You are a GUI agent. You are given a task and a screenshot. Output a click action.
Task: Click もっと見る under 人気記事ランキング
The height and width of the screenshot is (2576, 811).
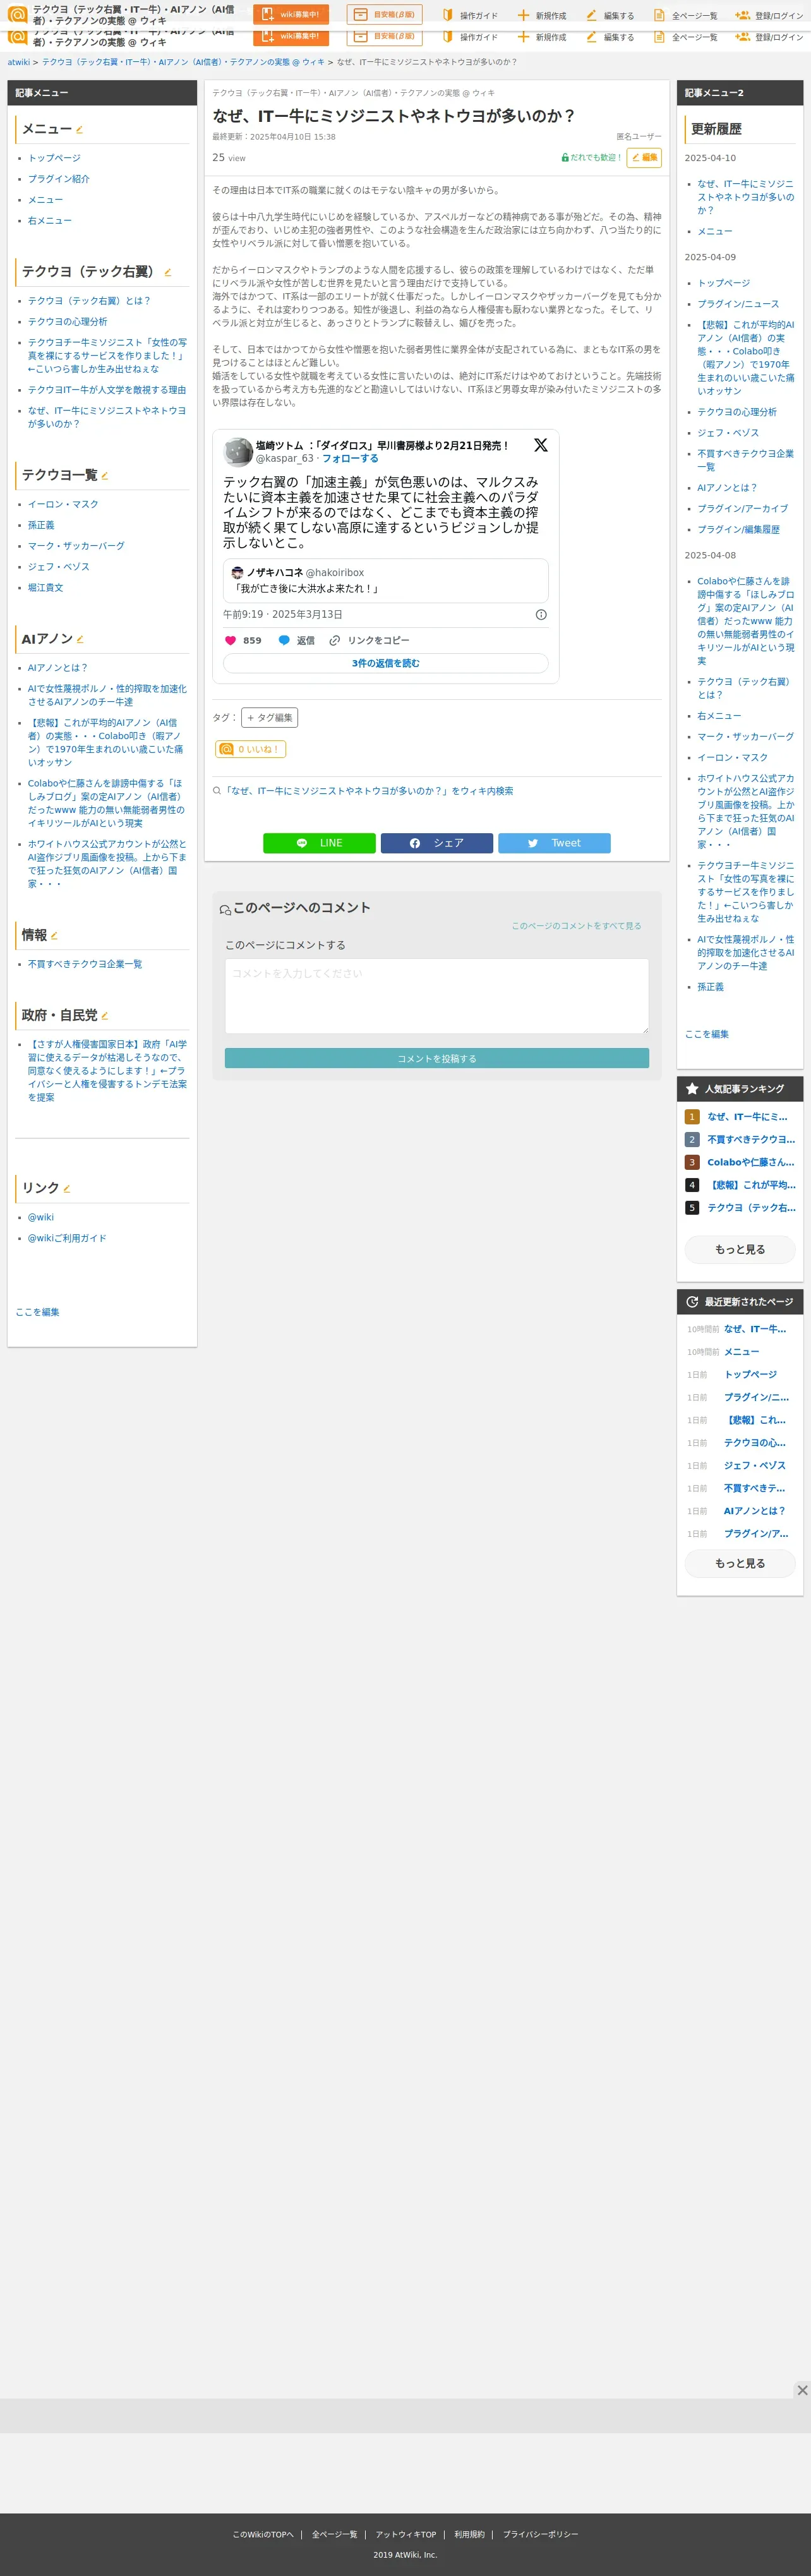coord(740,1249)
